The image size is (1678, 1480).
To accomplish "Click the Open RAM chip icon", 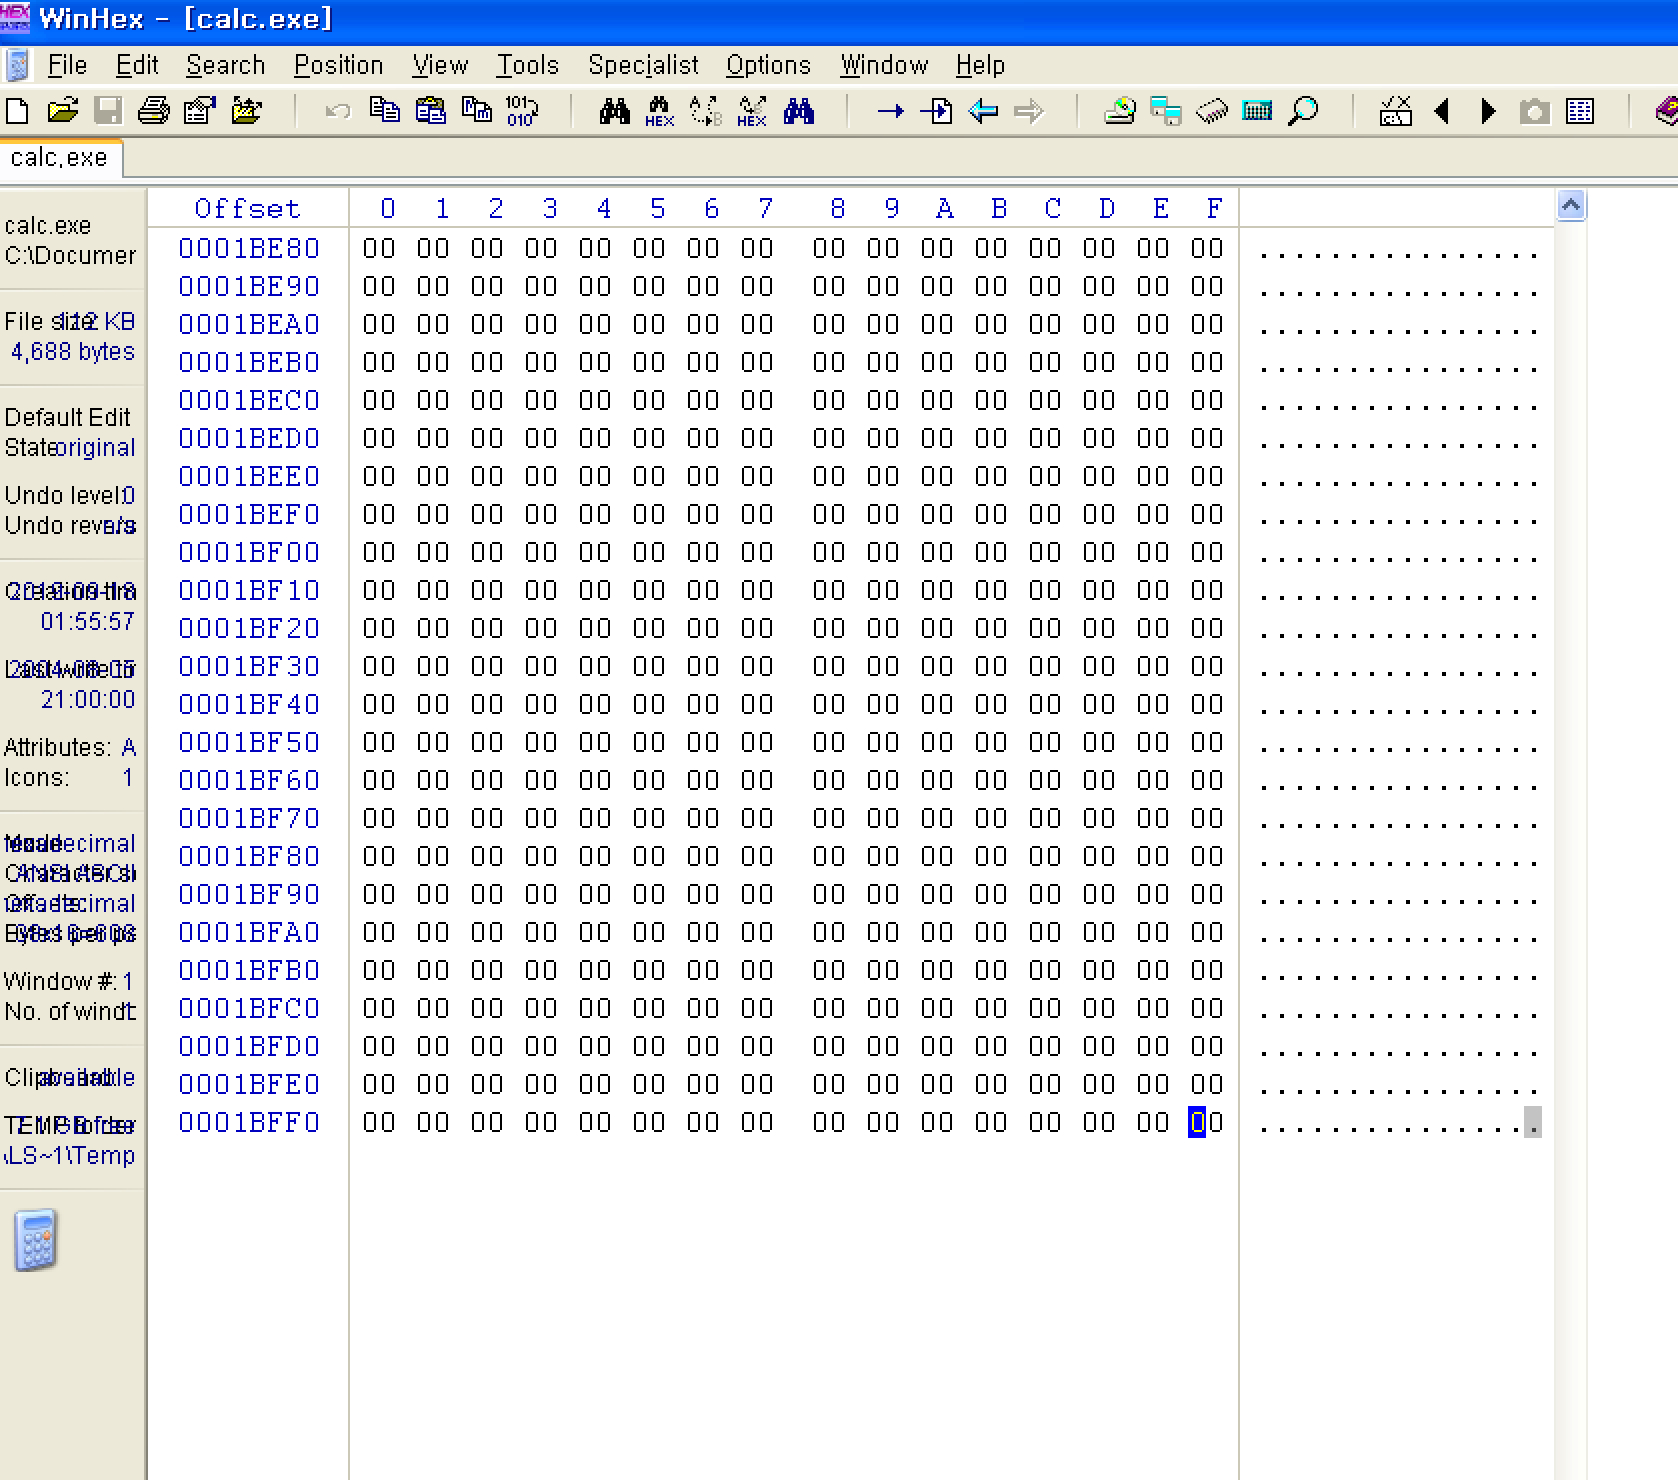I will point(1212,111).
